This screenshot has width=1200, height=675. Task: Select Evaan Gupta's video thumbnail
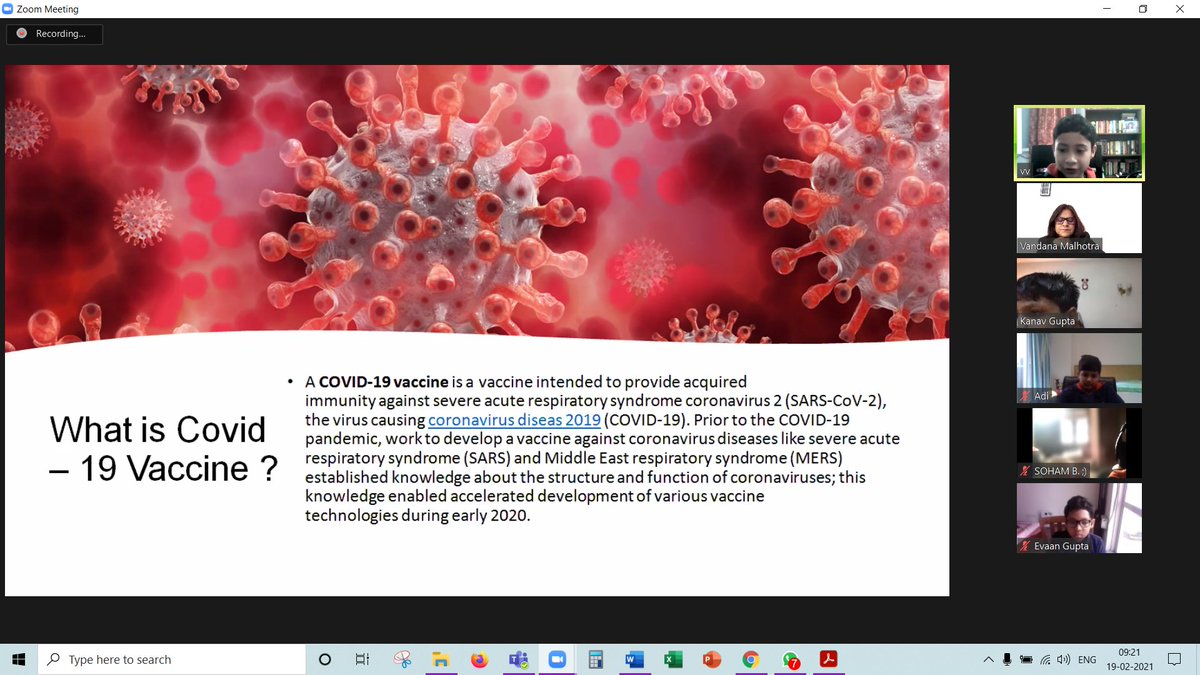tap(1079, 518)
